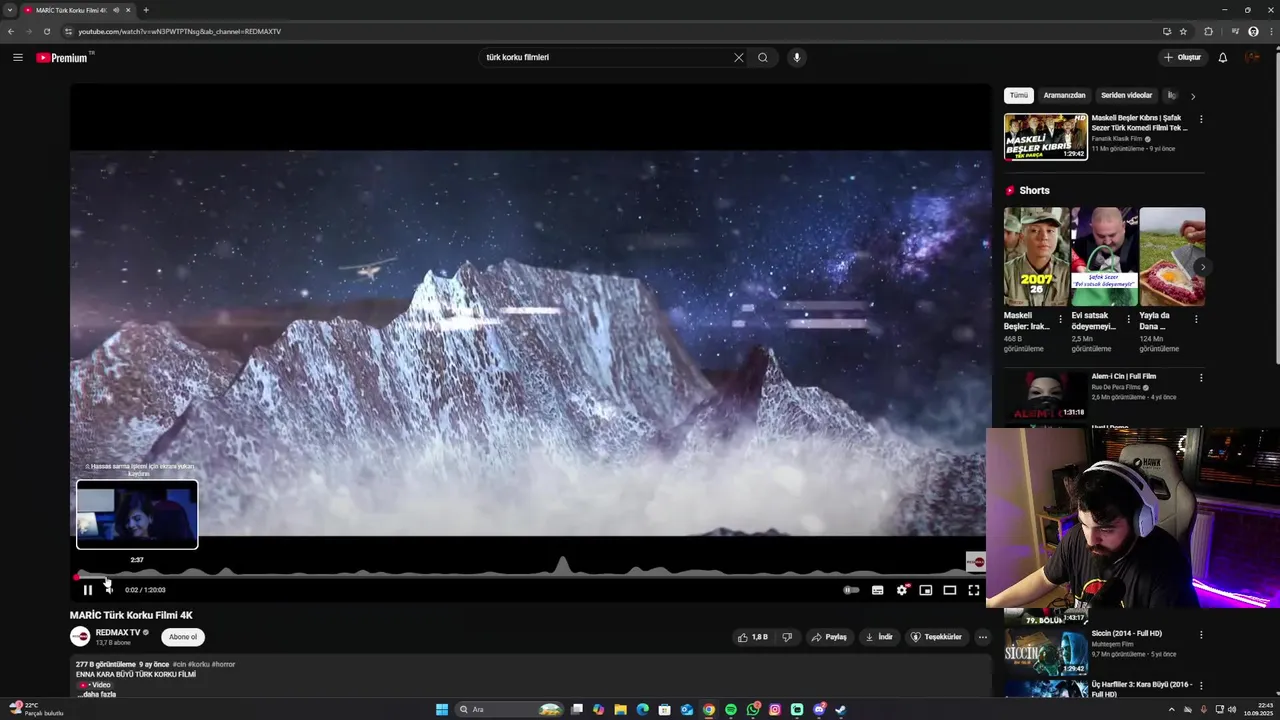Open File Explorer from taskbar
Screen dimensions: 1280x720
coord(620,710)
